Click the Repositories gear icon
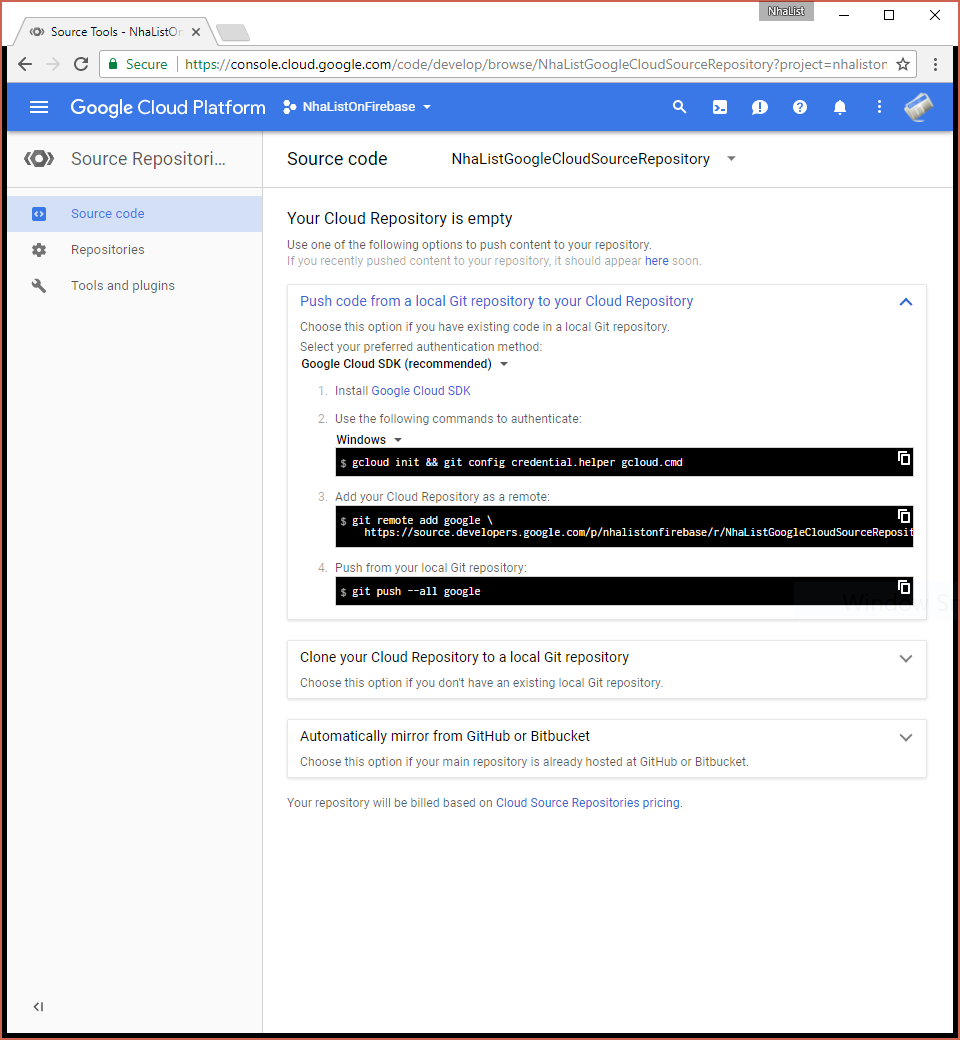 pyautogui.click(x=38, y=249)
